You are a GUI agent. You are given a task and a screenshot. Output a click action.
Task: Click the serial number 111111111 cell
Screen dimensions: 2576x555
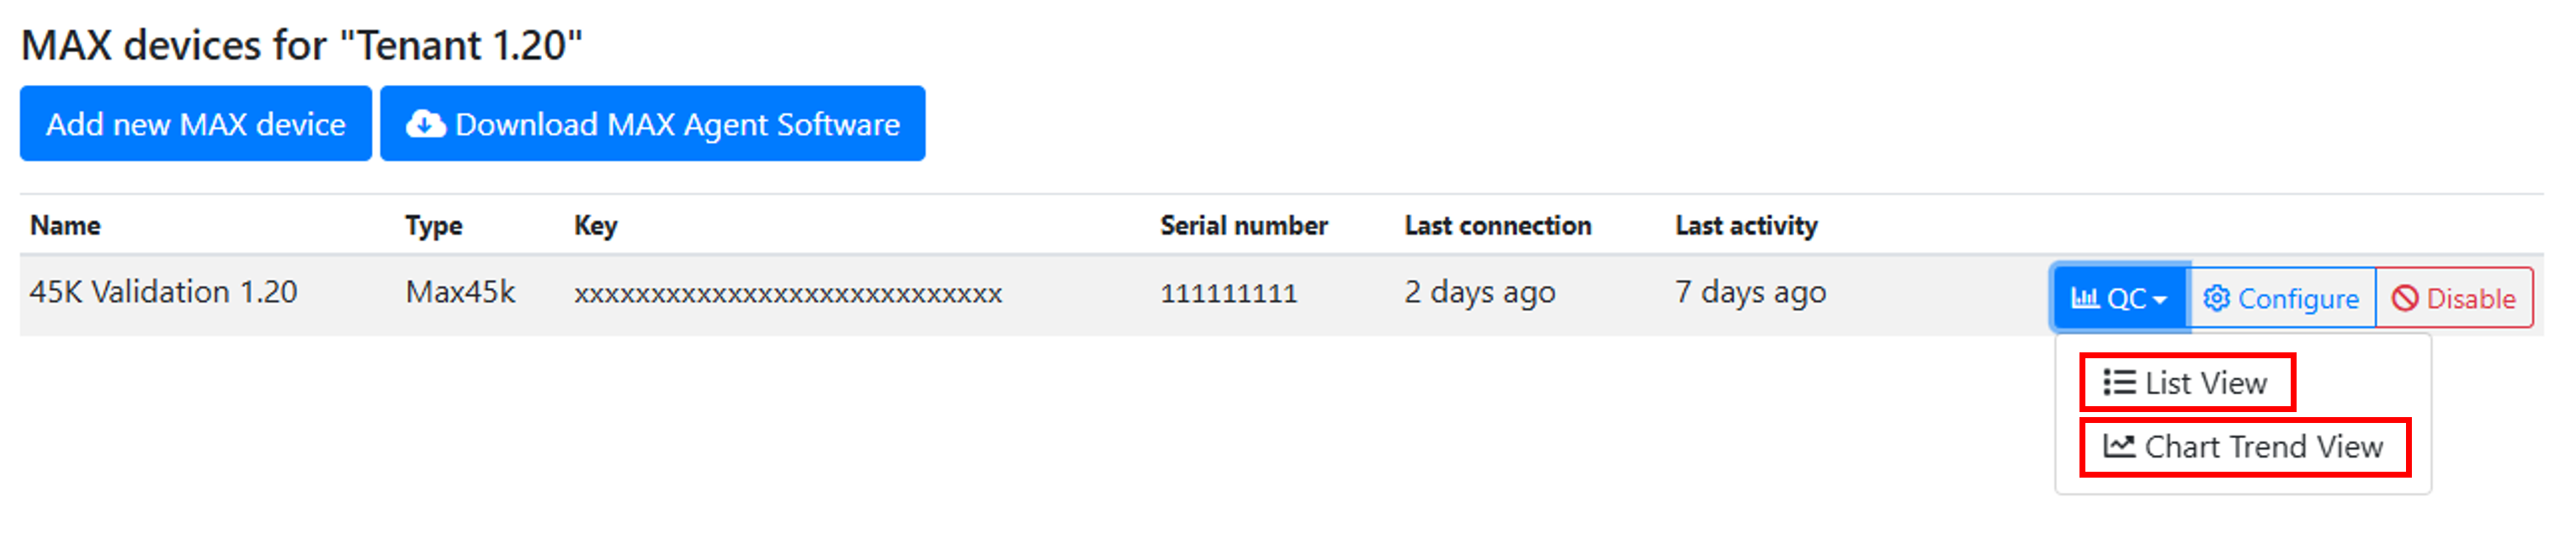(x=1228, y=293)
